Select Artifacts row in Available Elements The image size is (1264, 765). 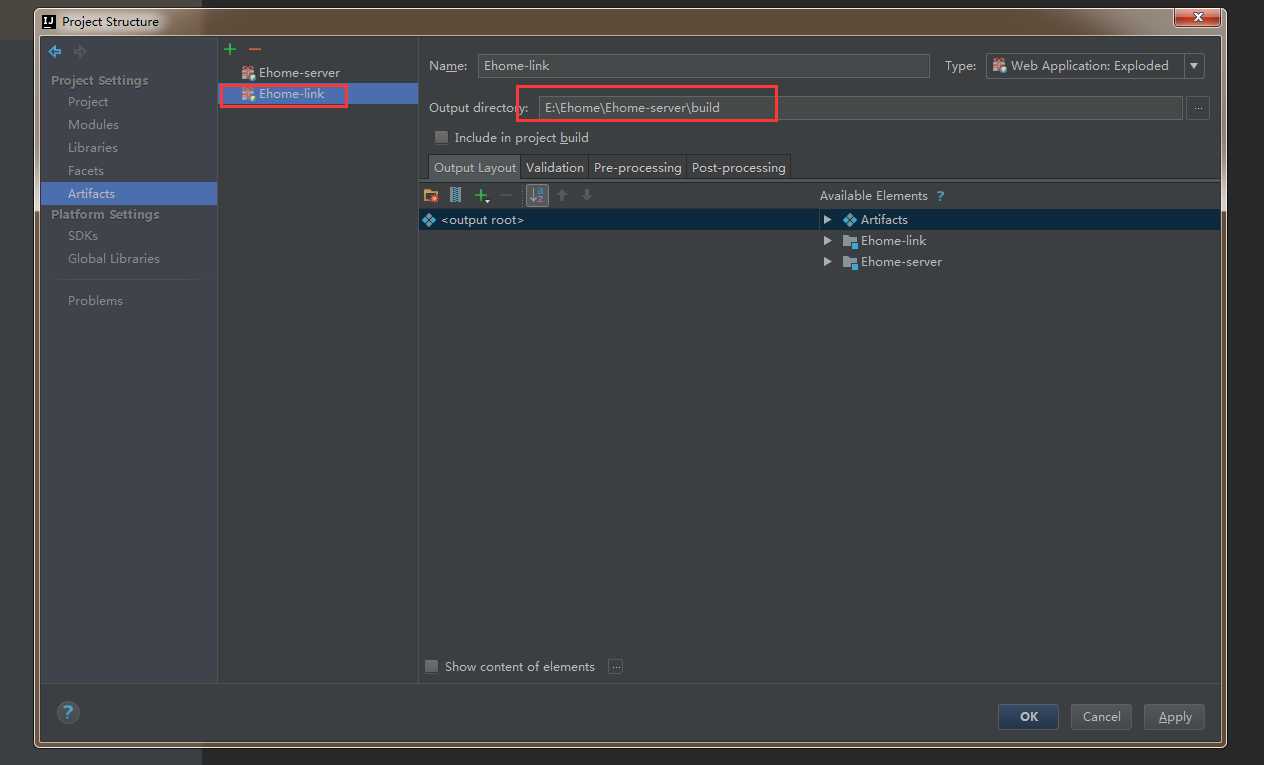[1020, 219]
